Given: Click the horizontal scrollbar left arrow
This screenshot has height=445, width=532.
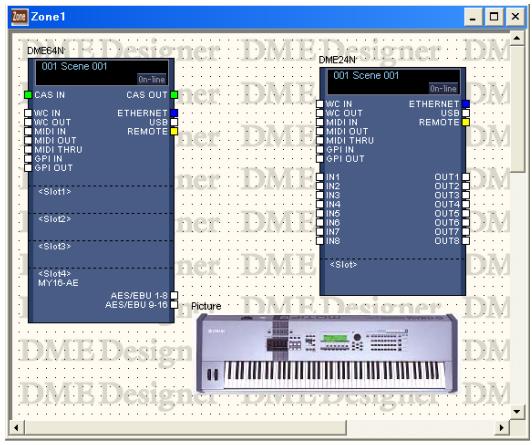Looking at the screenshot, I should 16,428.
